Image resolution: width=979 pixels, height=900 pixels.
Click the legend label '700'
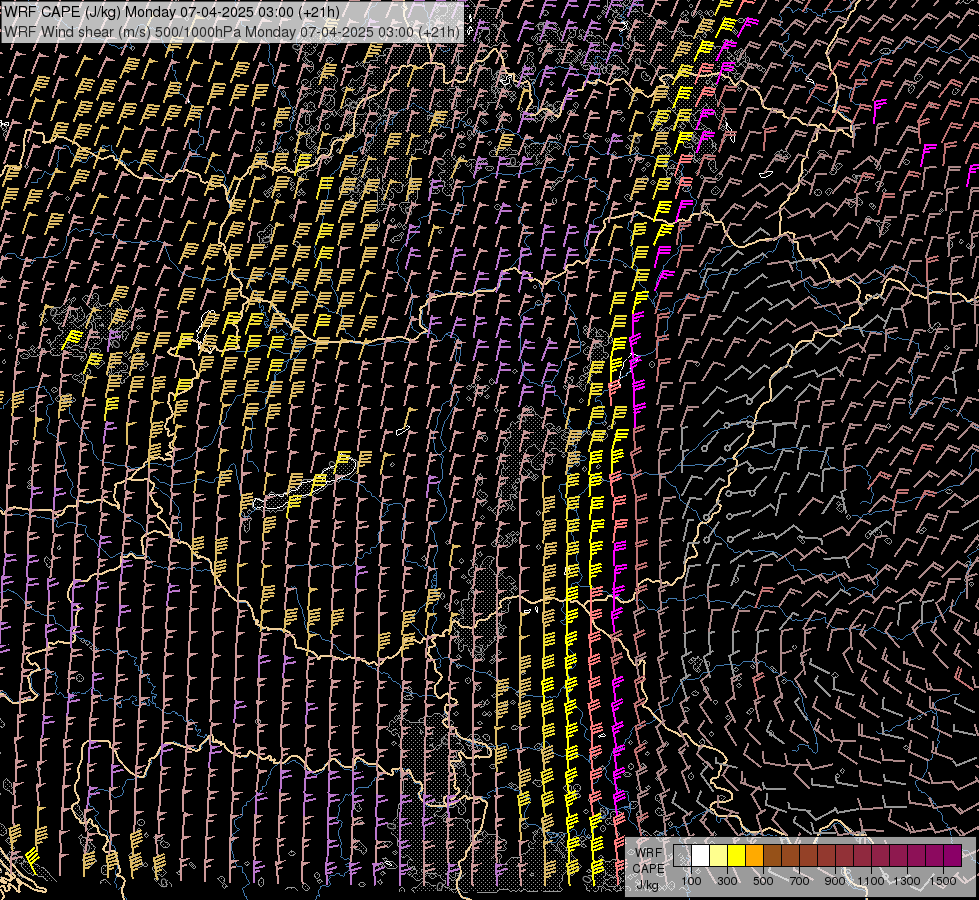[x=799, y=881]
